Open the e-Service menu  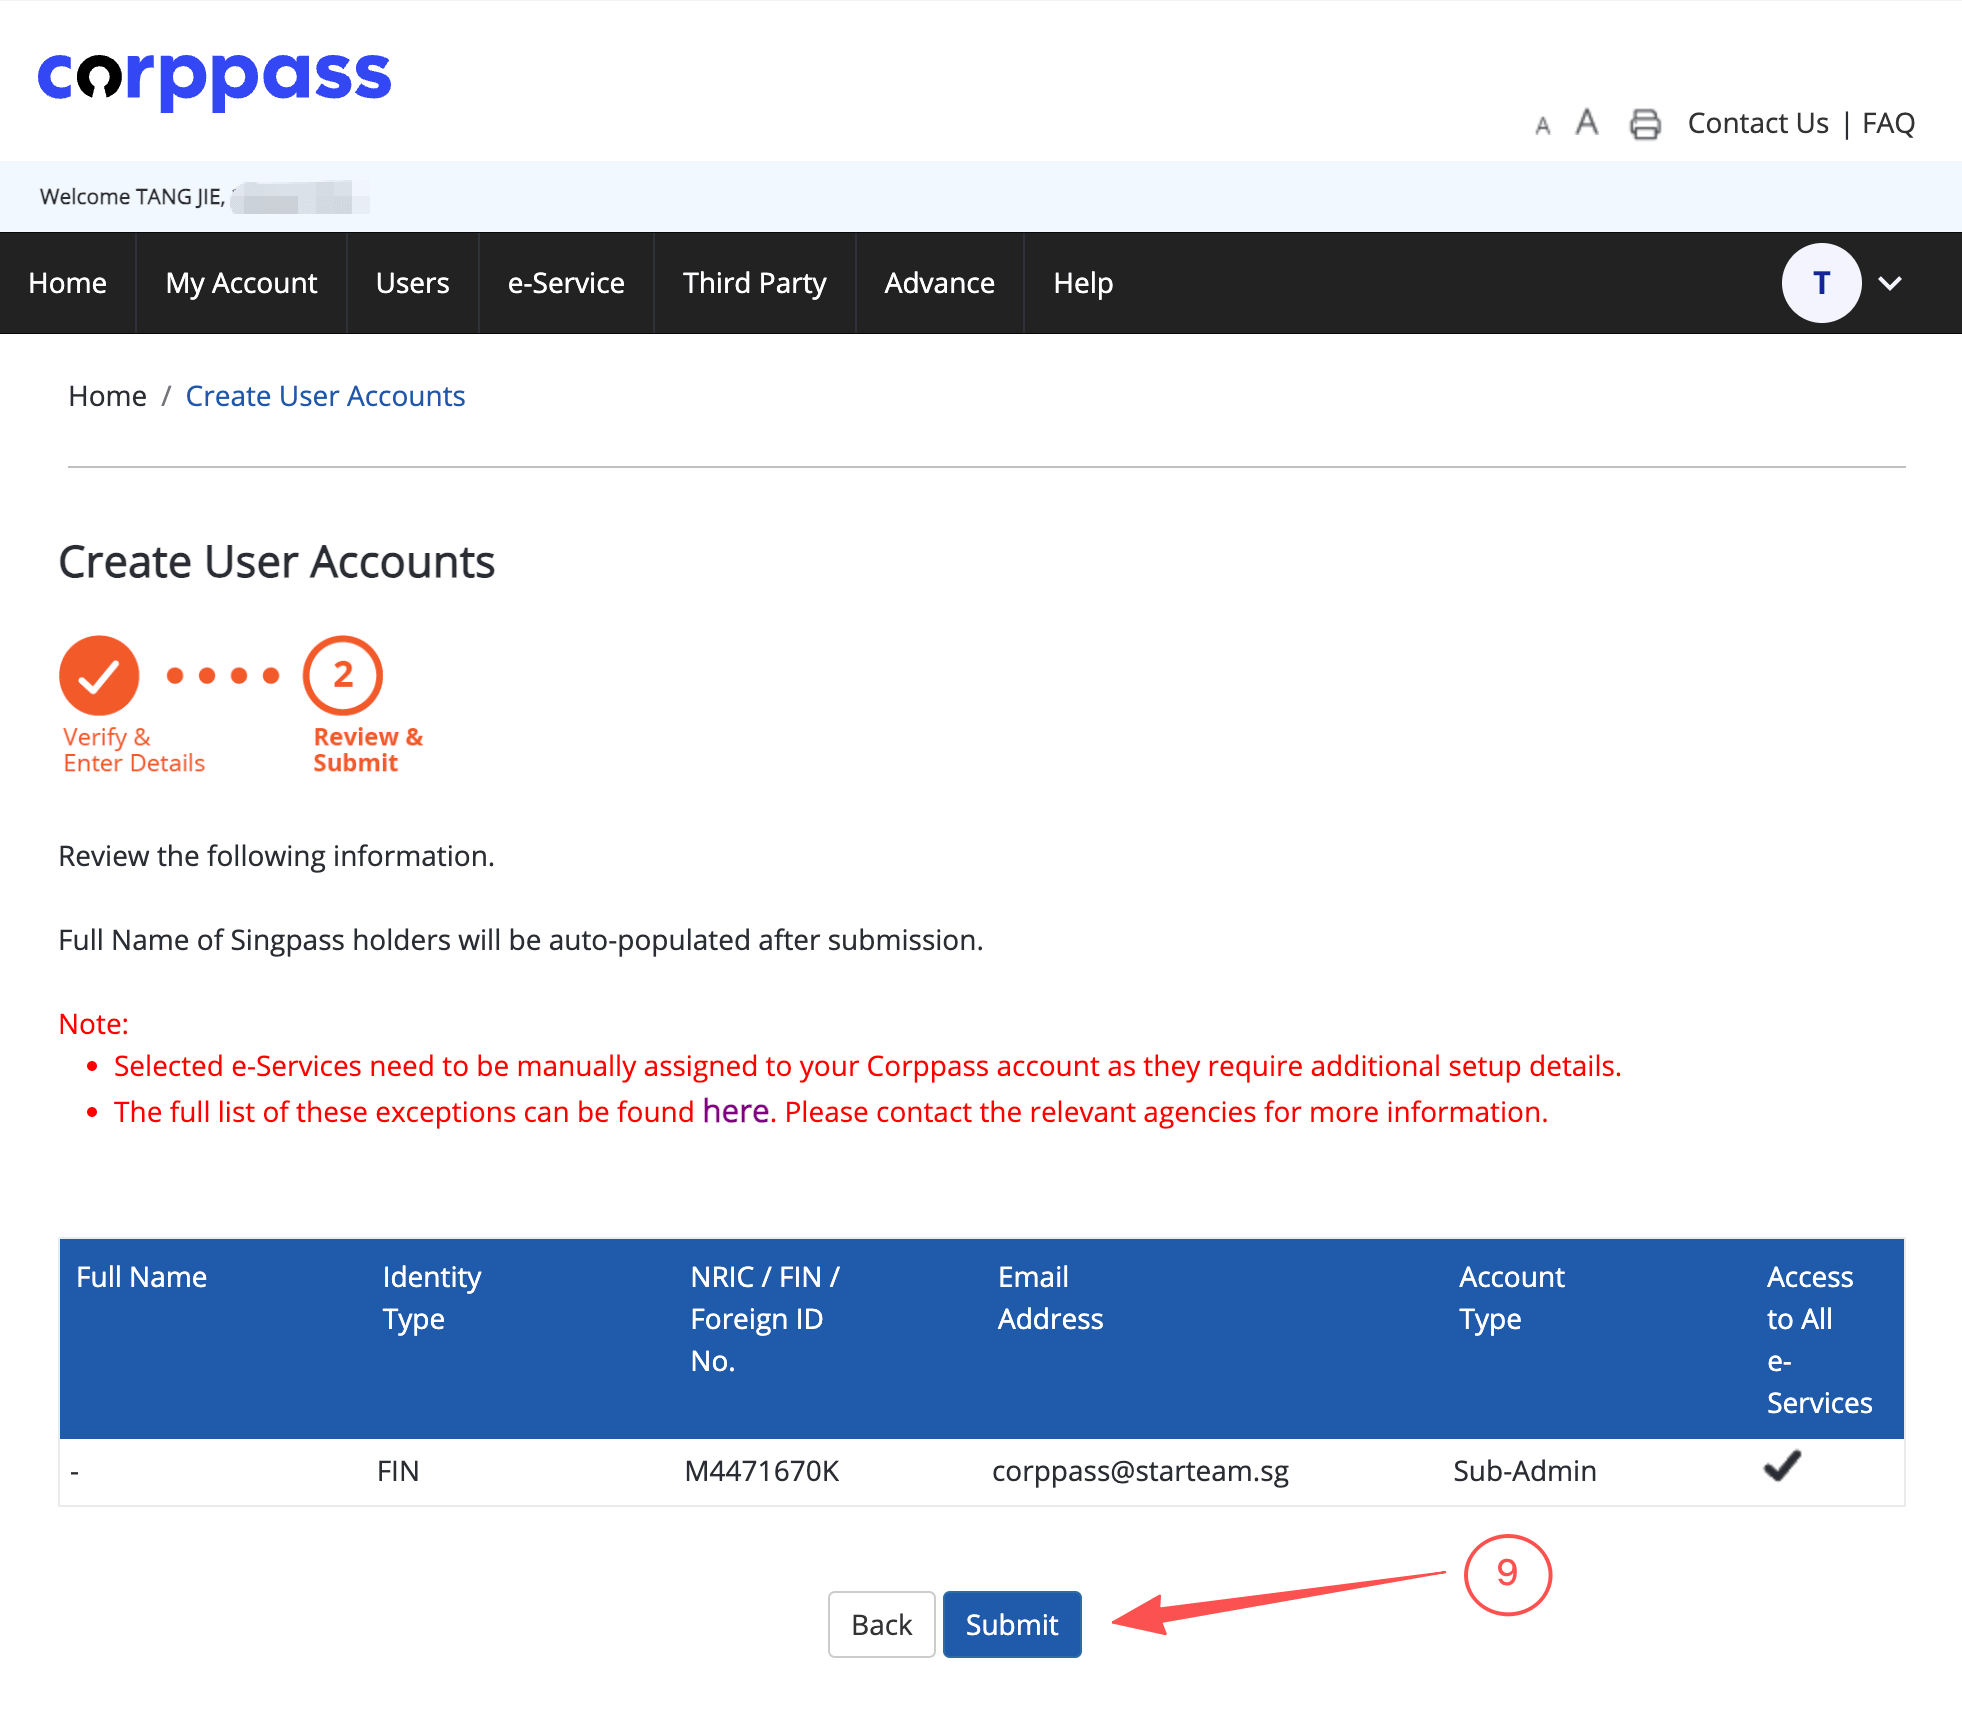click(x=566, y=283)
